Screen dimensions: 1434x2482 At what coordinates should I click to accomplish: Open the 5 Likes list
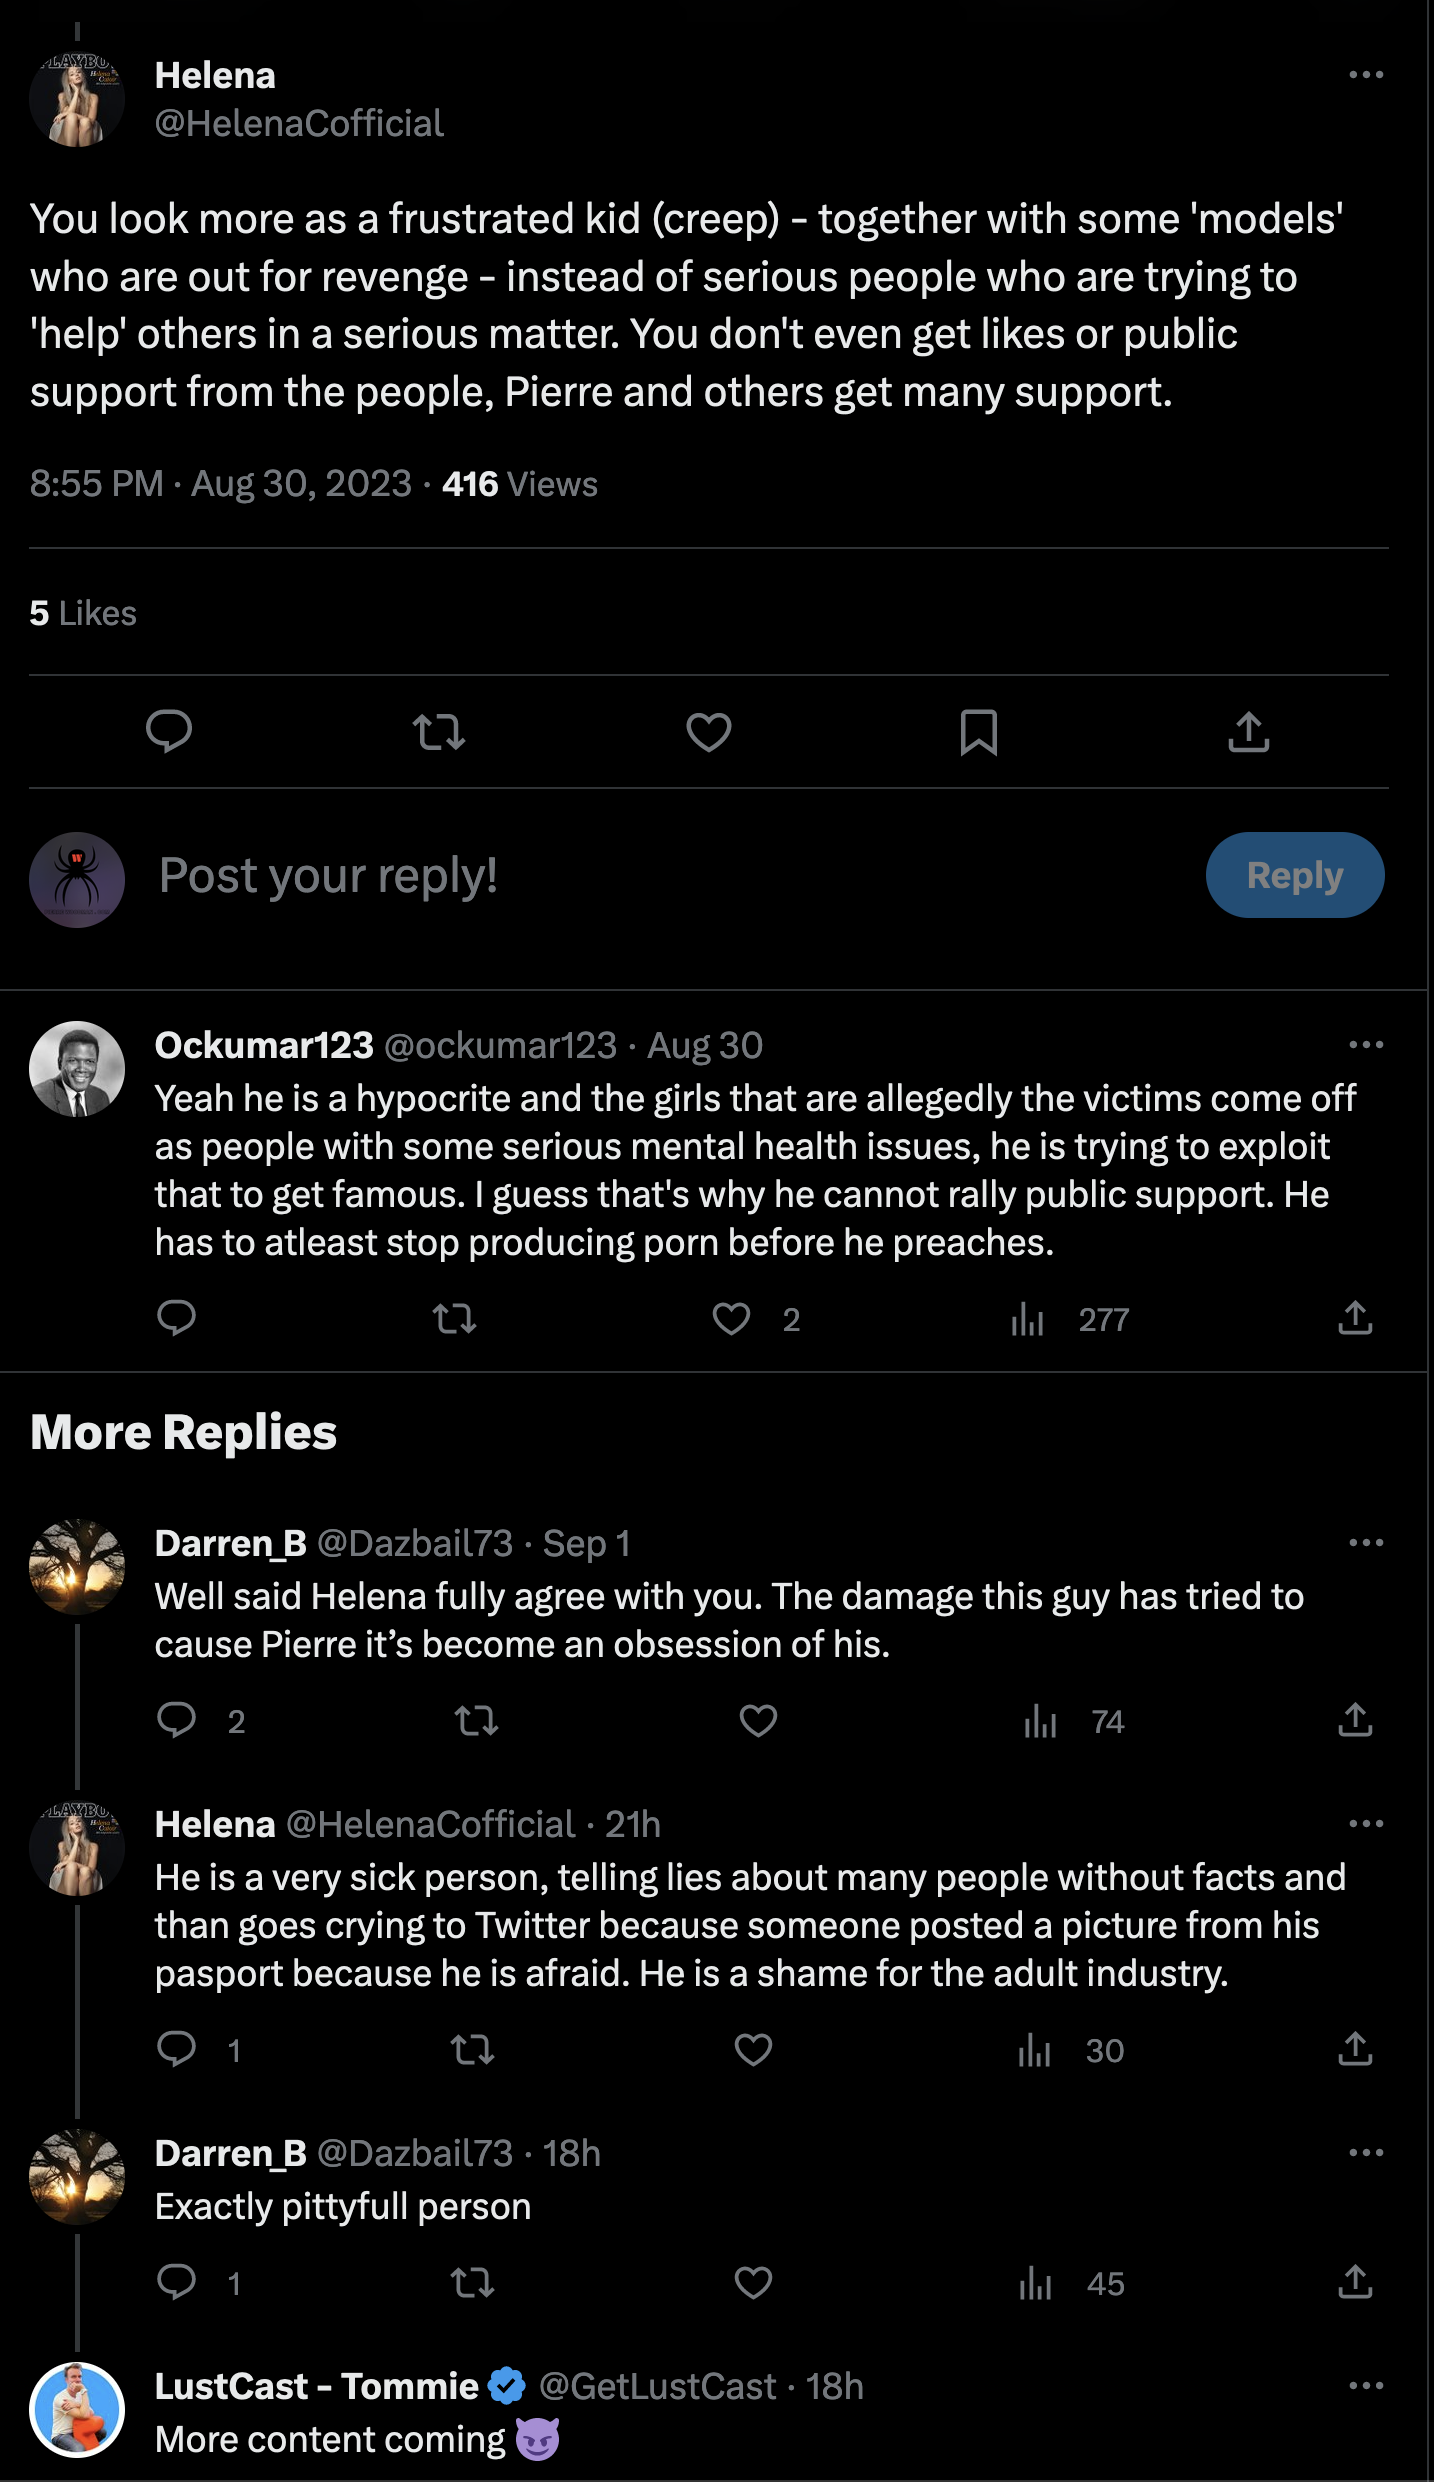pos(83,613)
